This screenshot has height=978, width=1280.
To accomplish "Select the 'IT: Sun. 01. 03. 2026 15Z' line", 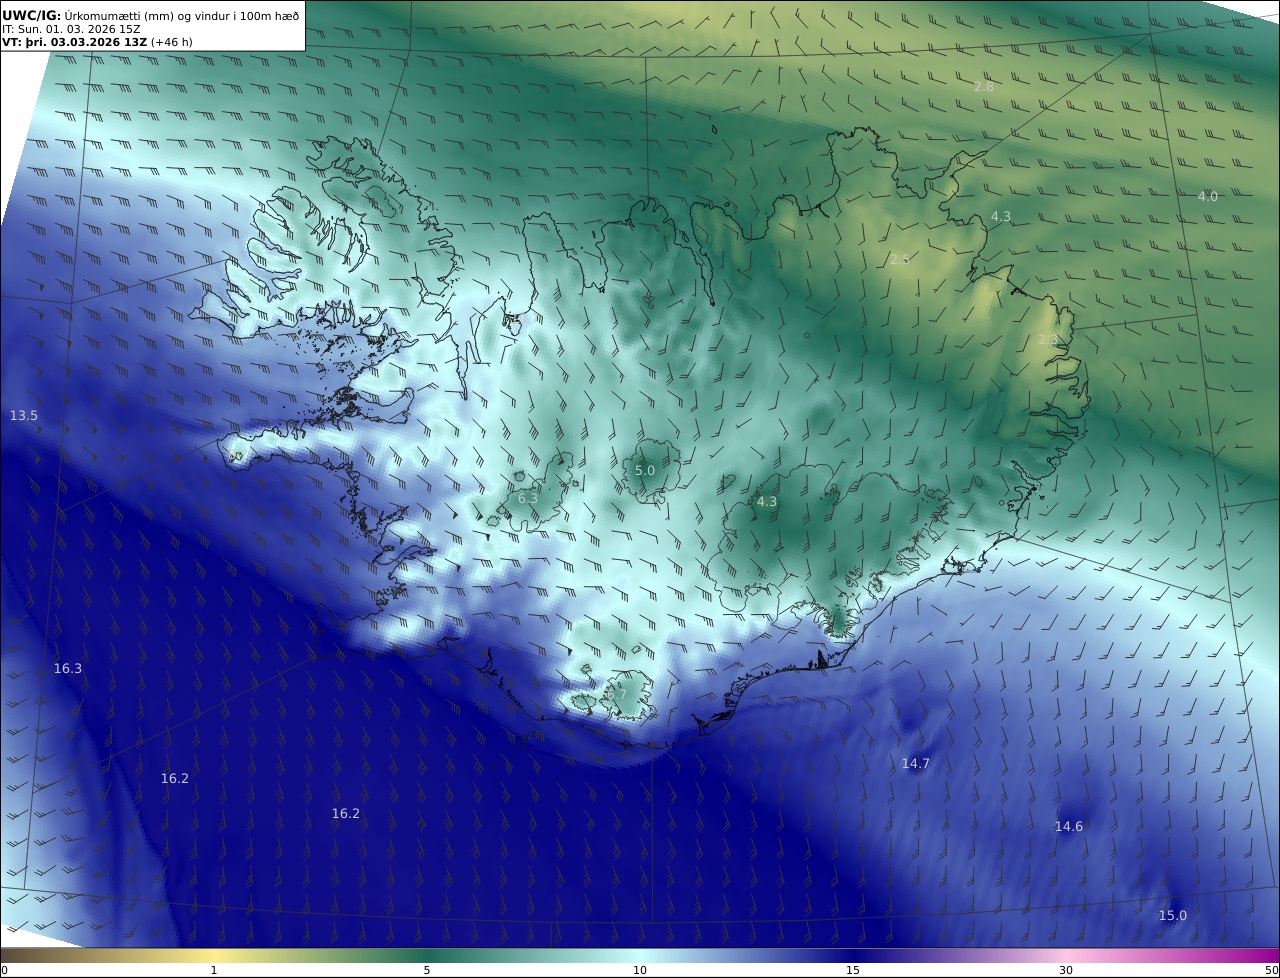I will point(71,29).
